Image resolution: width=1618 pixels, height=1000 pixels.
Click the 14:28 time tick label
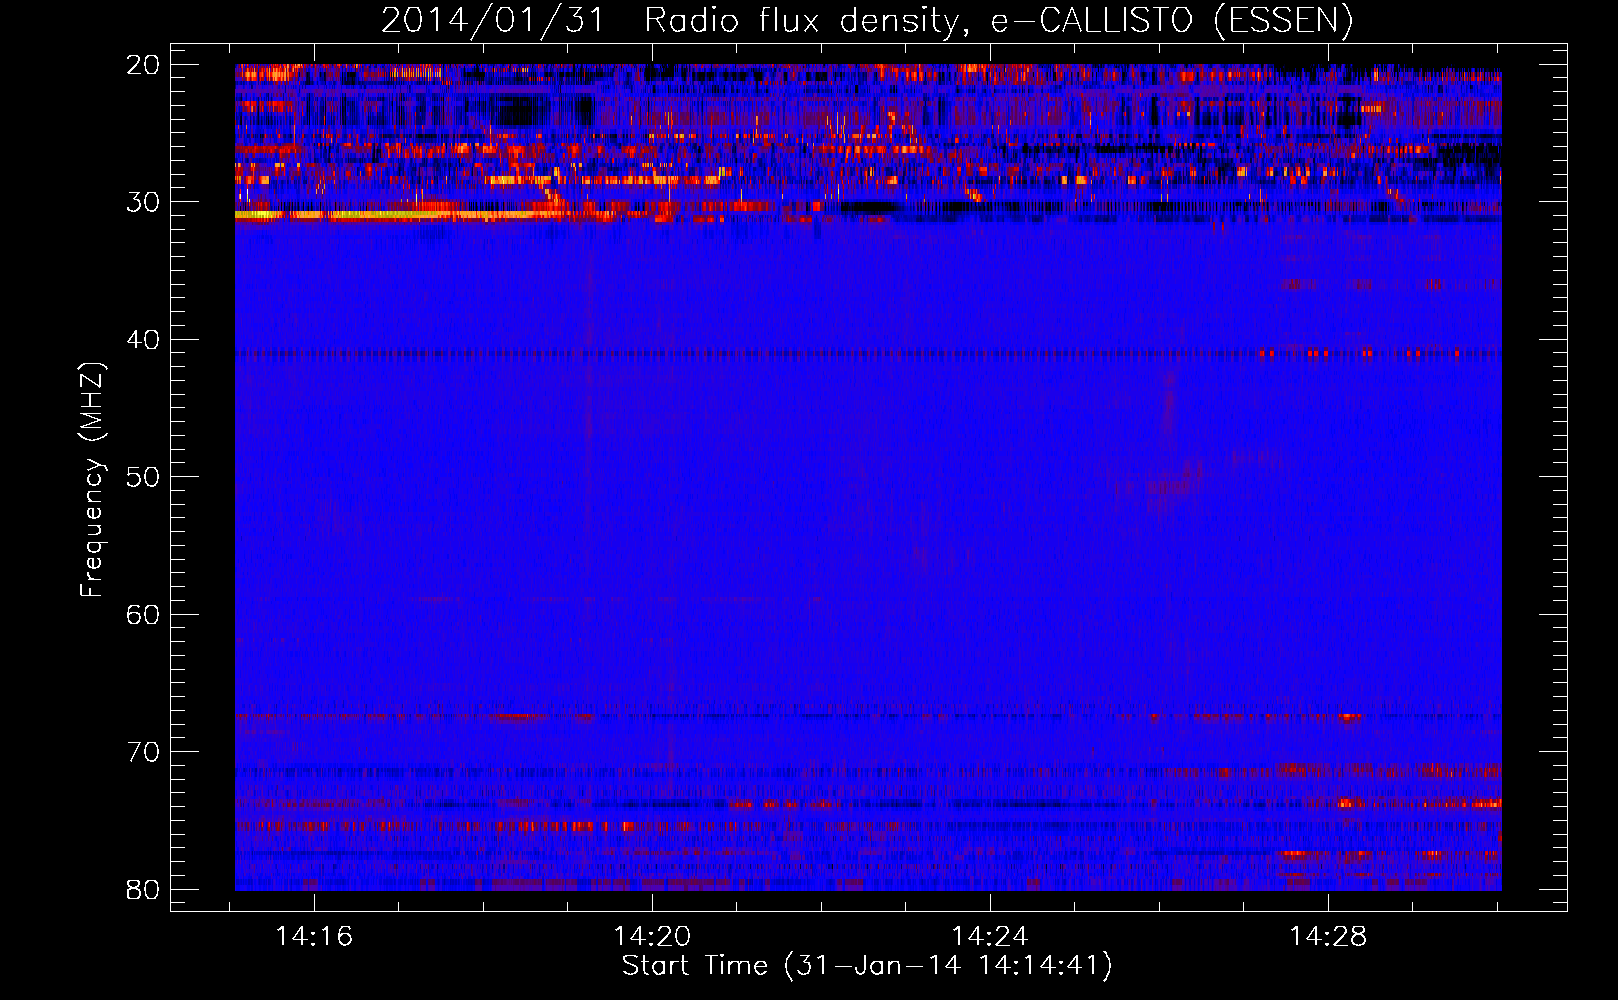point(1328,937)
